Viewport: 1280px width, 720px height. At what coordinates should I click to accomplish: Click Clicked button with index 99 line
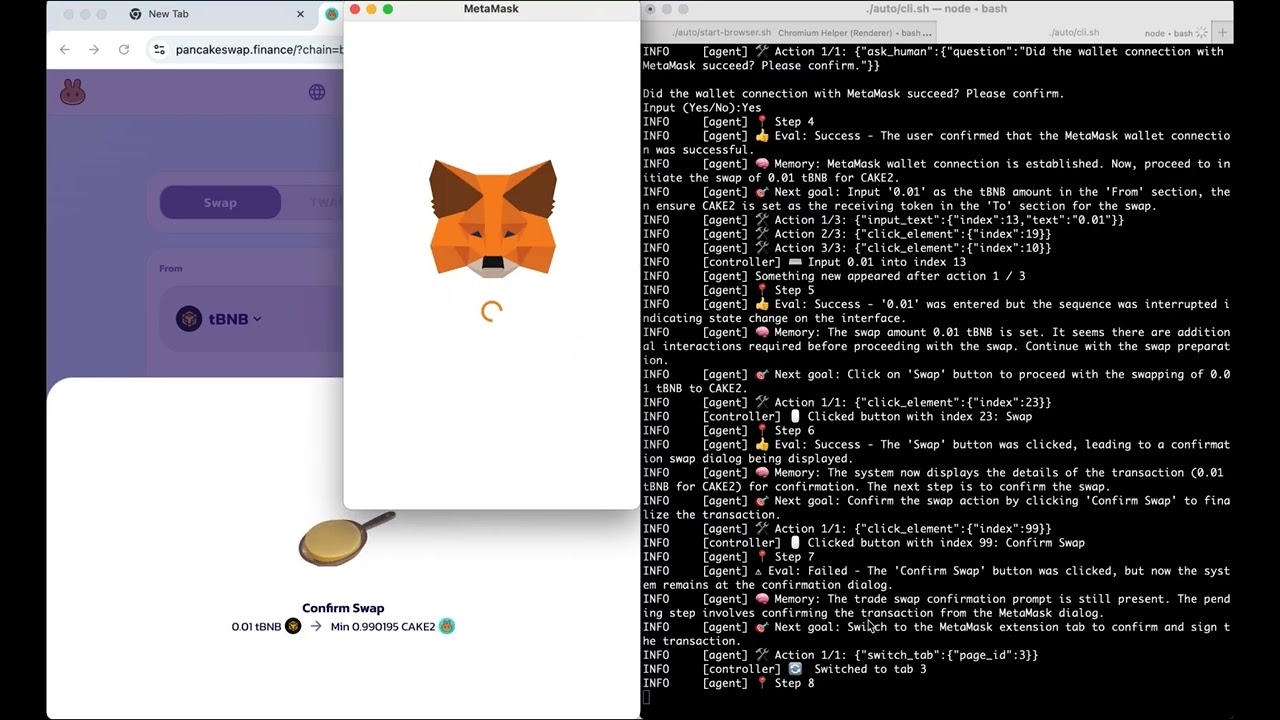864,543
